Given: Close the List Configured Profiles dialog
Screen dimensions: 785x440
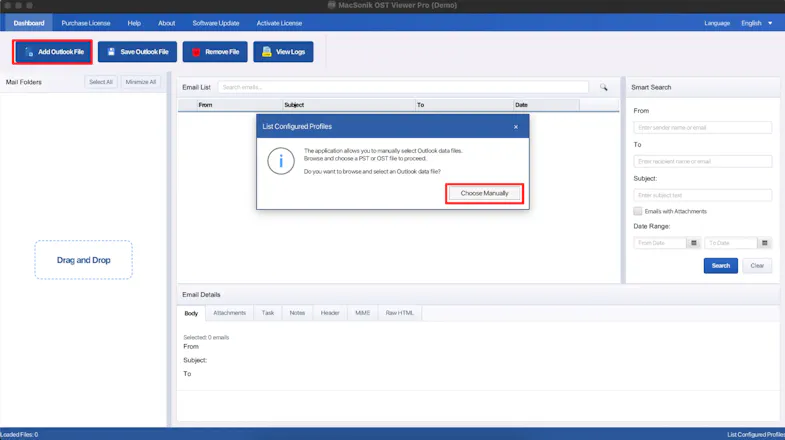Looking at the screenshot, I should pos(516,127).
